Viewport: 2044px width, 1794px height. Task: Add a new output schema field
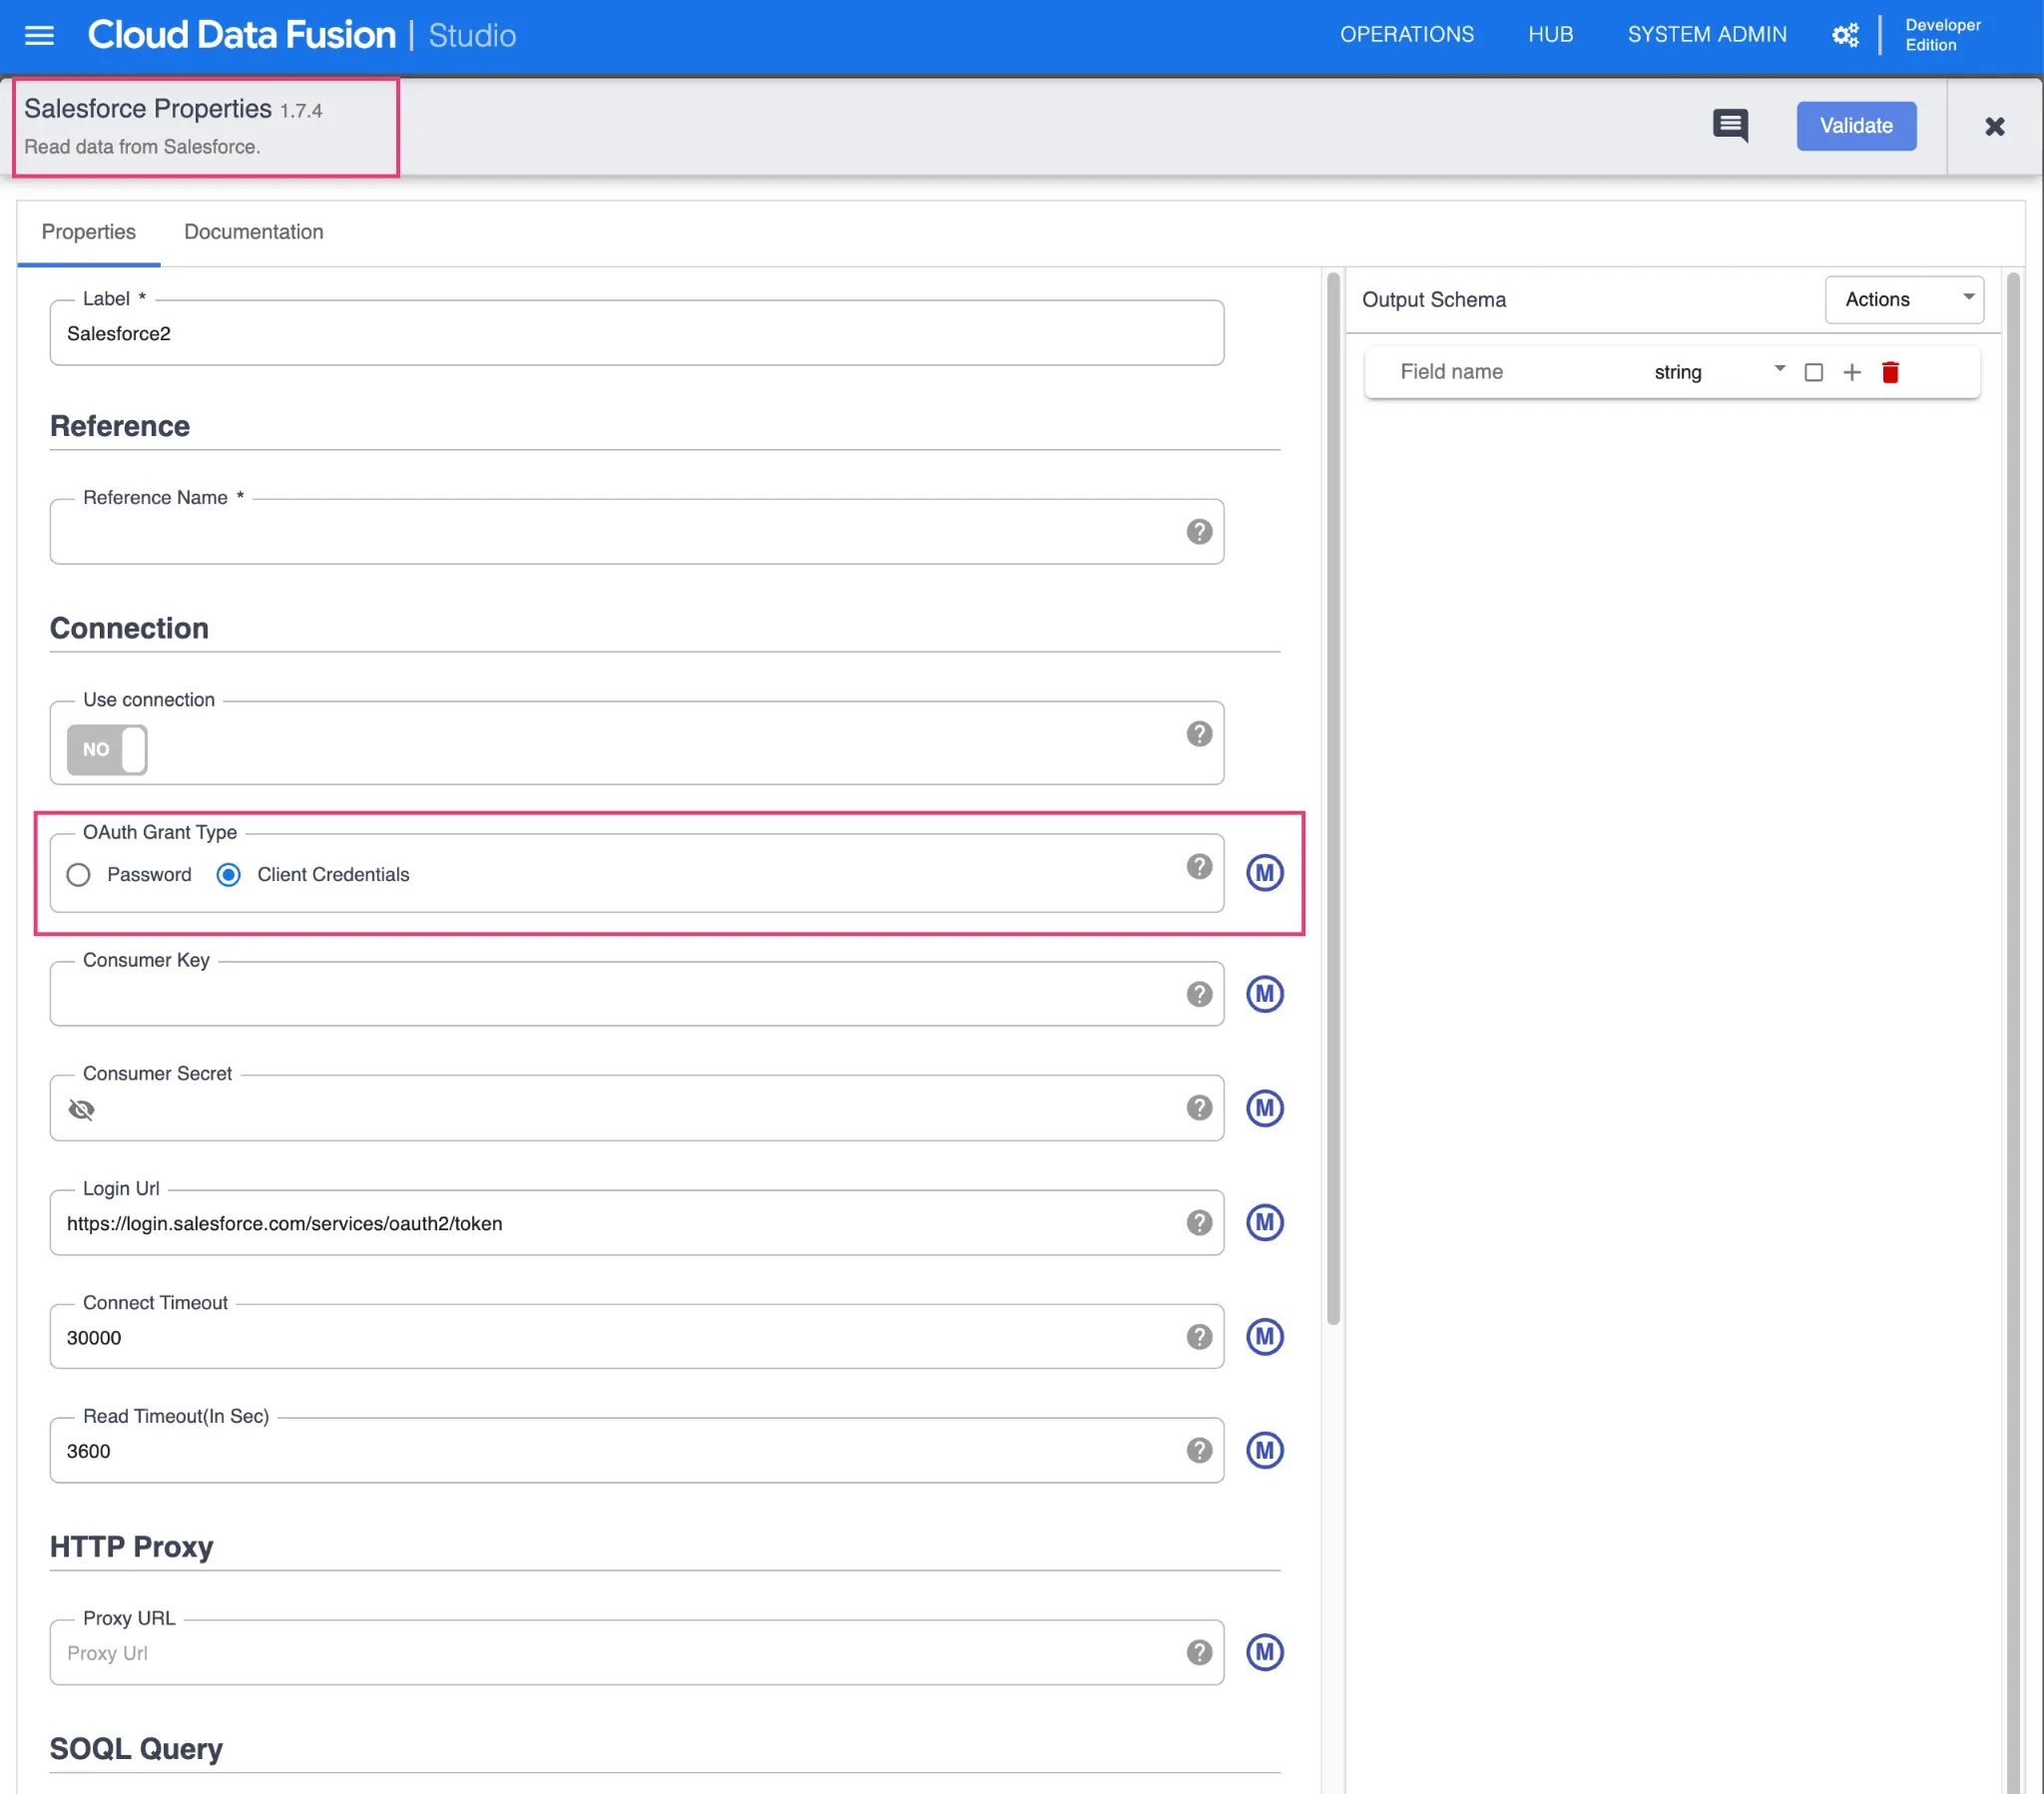click(x=1851, y=373)
